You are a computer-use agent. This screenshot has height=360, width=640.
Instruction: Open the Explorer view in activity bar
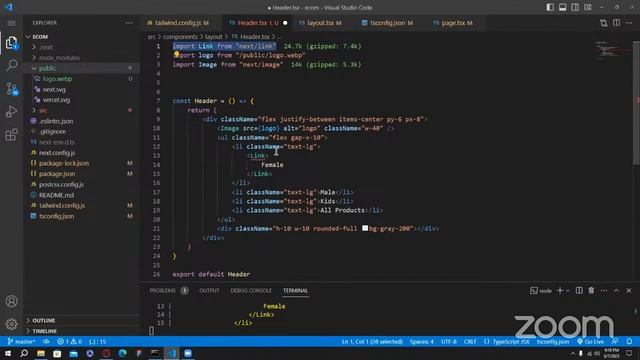pyautogui.click(x=11, y=42)
